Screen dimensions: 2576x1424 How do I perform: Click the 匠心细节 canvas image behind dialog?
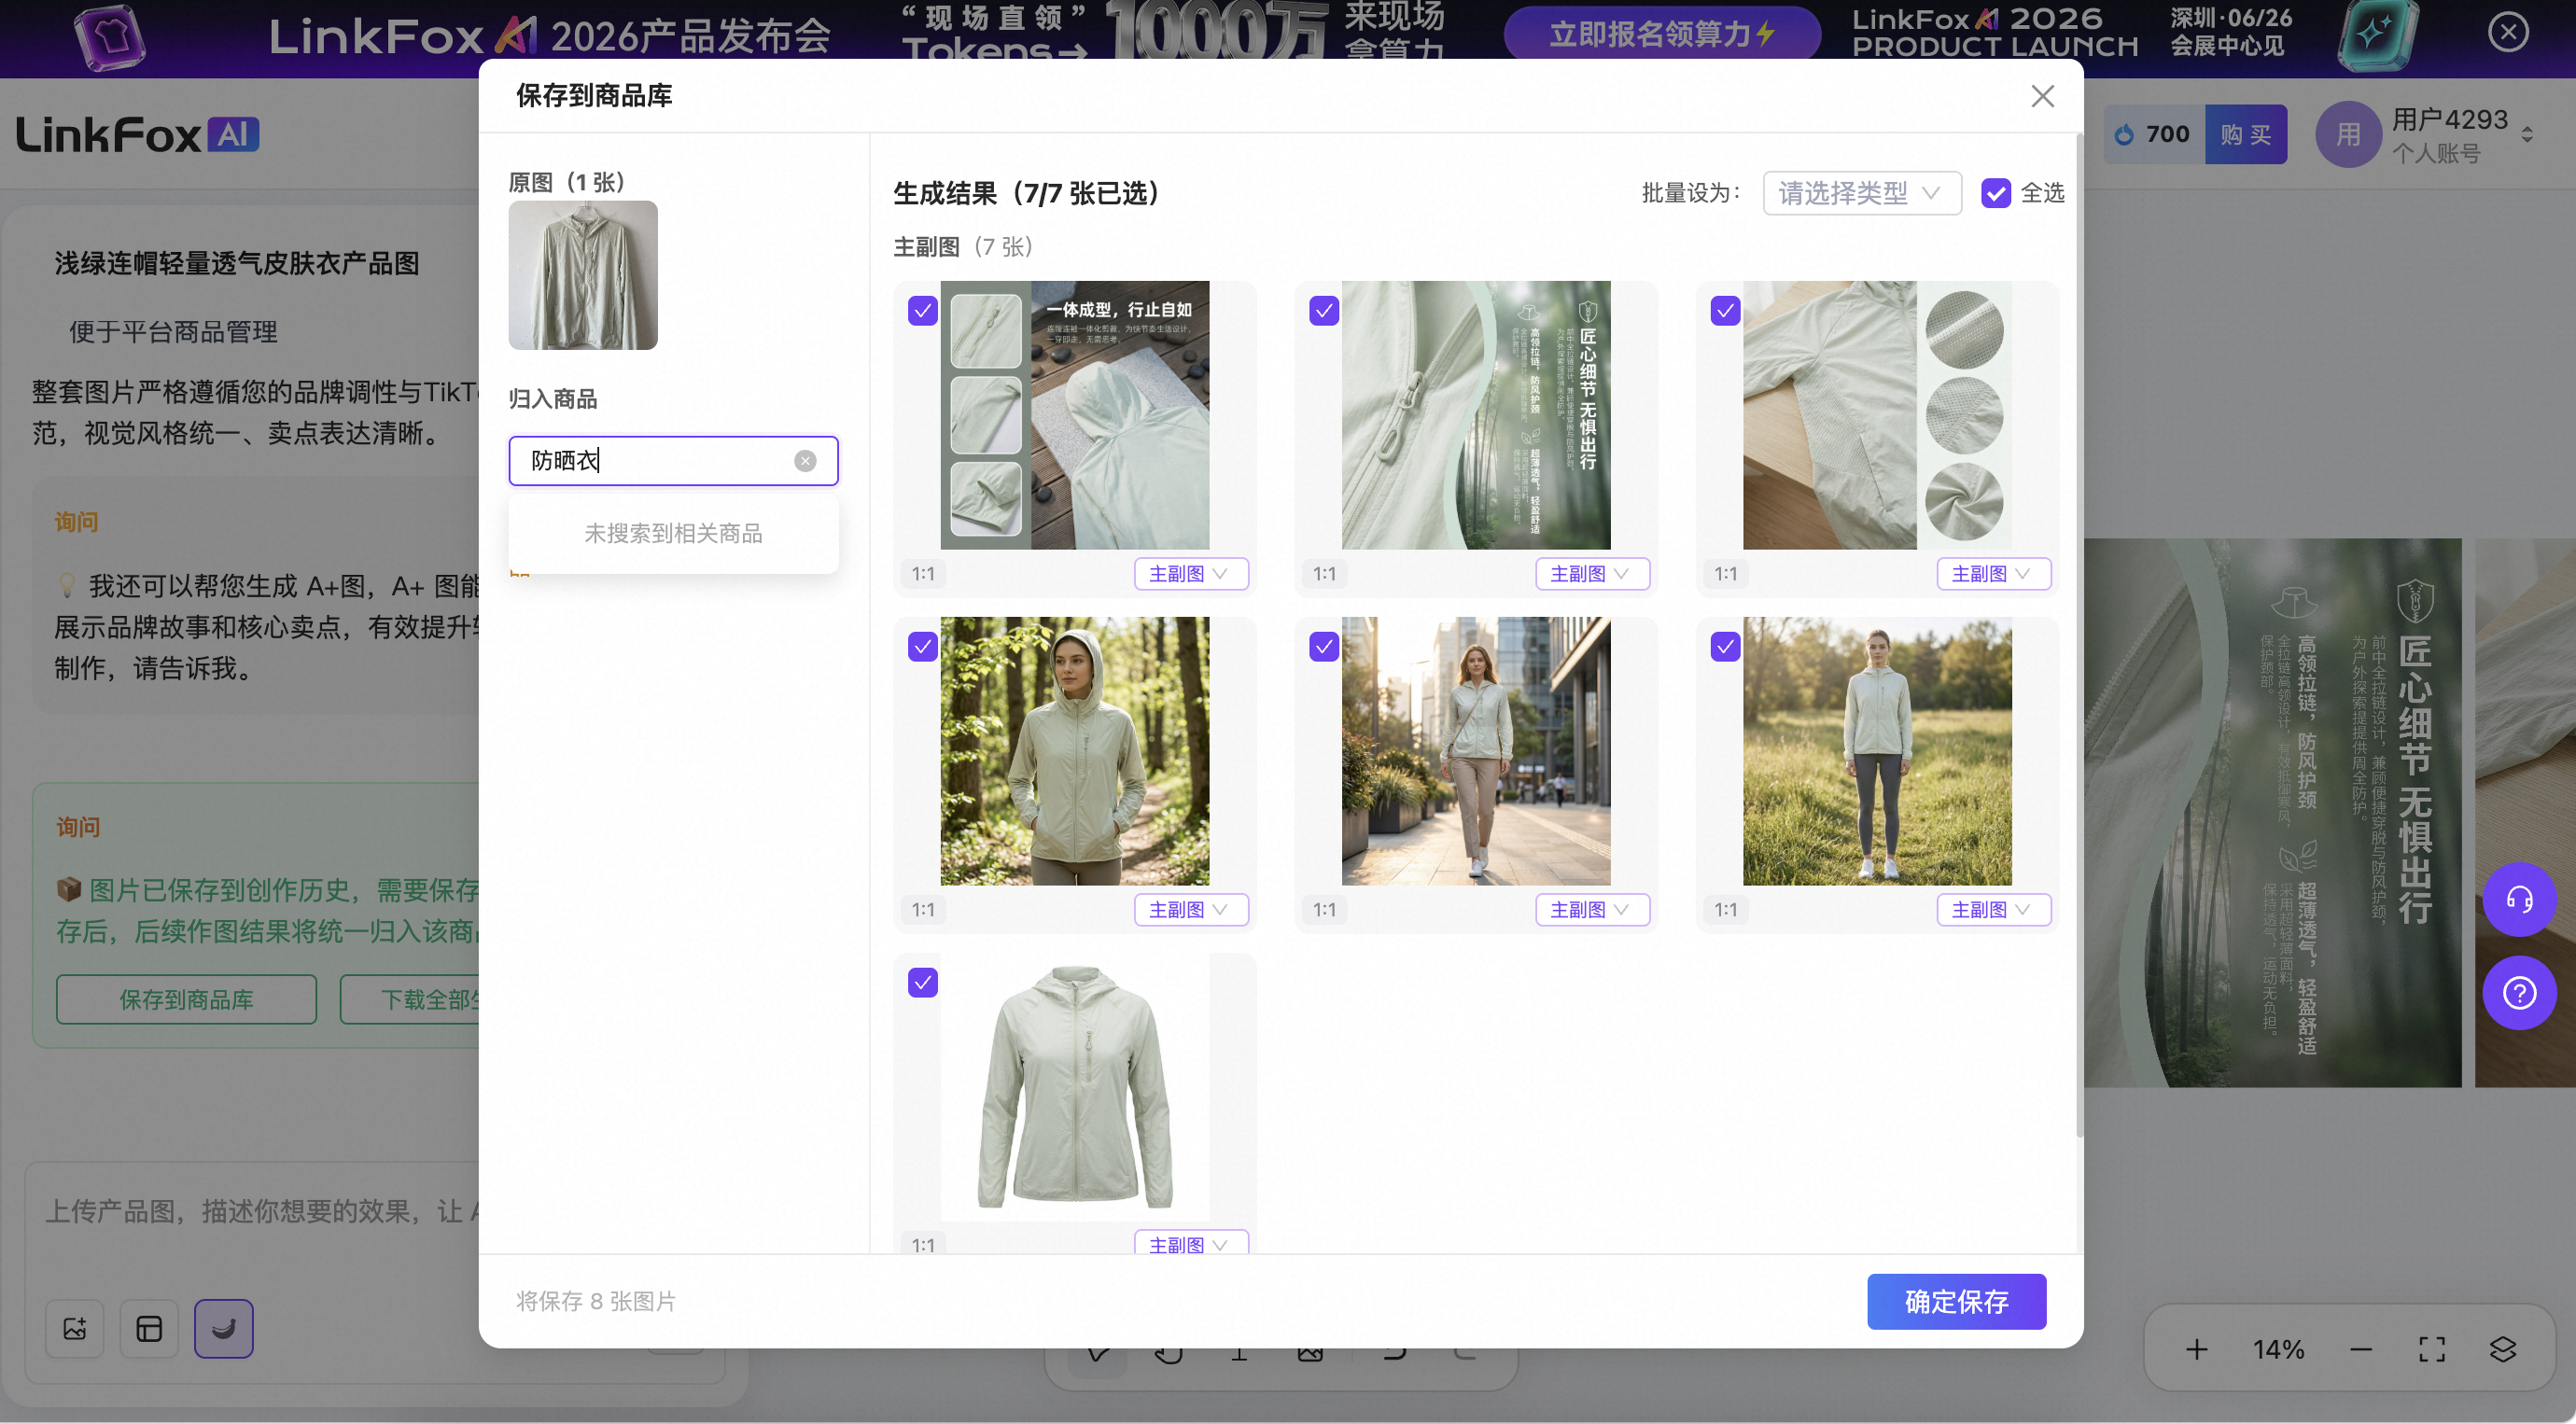[x=2273, y=812]
